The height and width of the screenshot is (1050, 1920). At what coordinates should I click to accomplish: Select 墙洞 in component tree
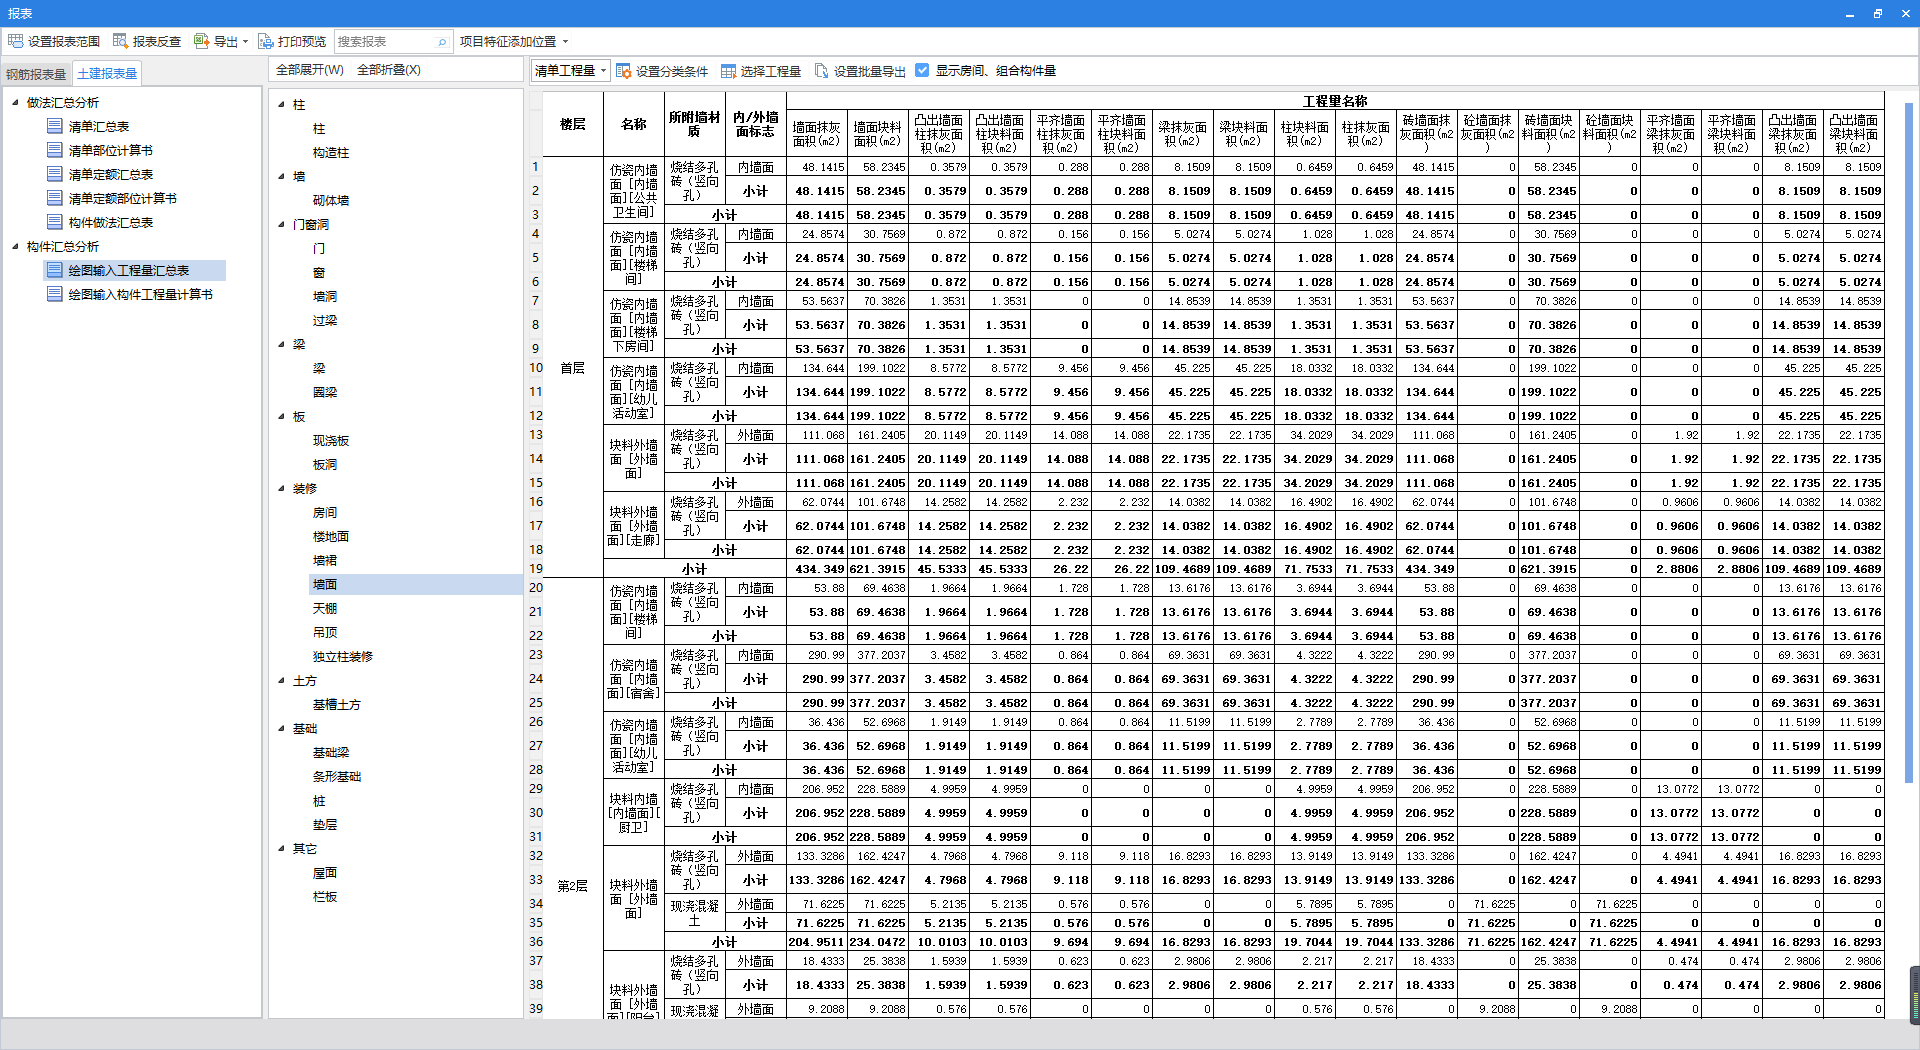[325, 296]
